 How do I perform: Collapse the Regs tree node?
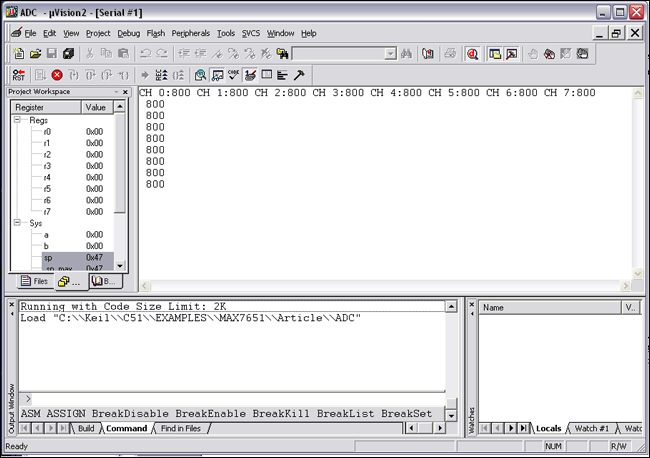pyautogui.click(x=19, y=120)
